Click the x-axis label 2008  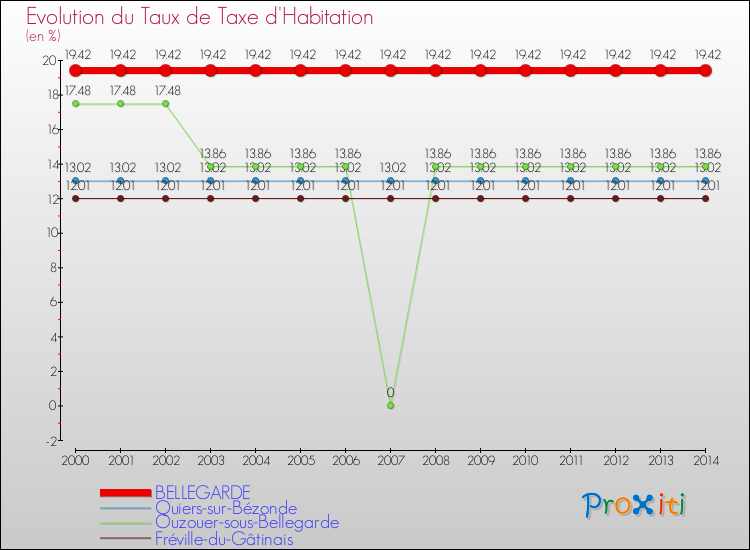(x=435, y=461)
